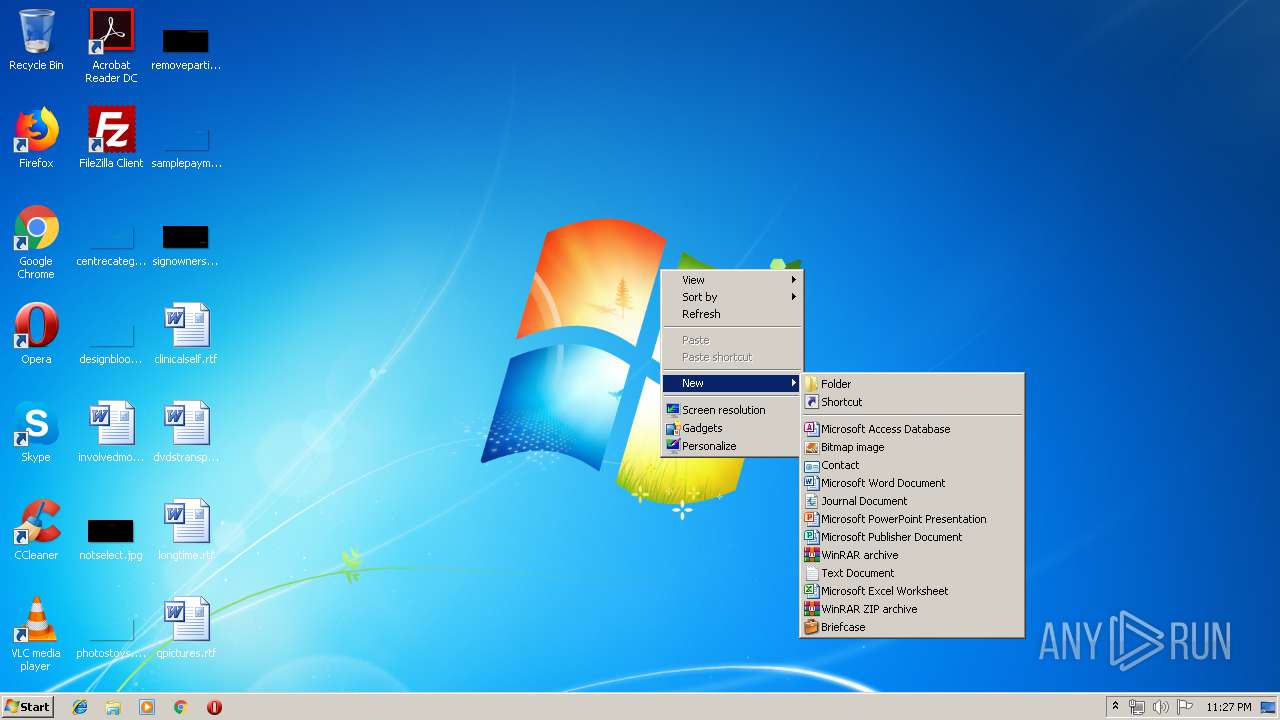Open VLC media player shortcut

tap(36, 634)
